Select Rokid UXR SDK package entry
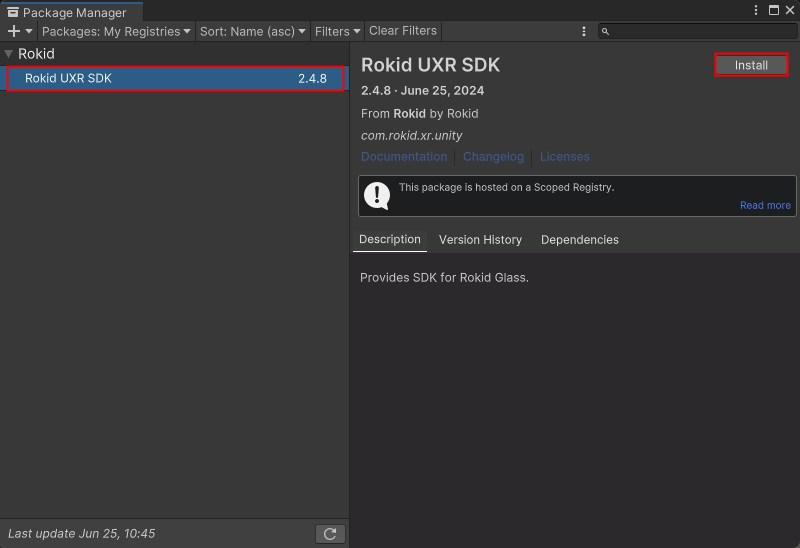This screenshot has width=800, height=548. point(175,79)
